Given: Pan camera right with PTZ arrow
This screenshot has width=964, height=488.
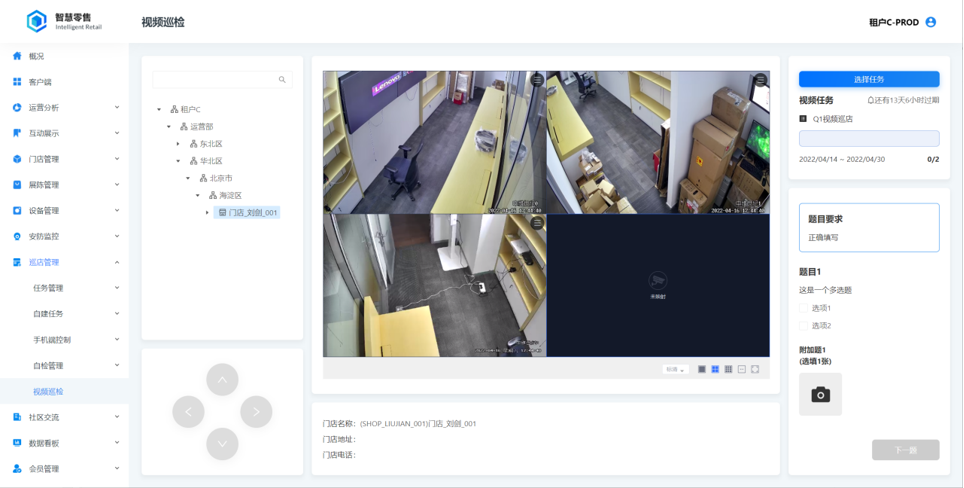Looking at the screenshot, I should [256, 412].
